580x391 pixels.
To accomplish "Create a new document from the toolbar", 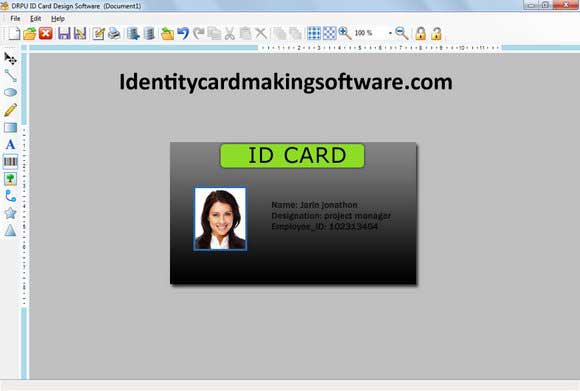I will click(x=14, y=33).
